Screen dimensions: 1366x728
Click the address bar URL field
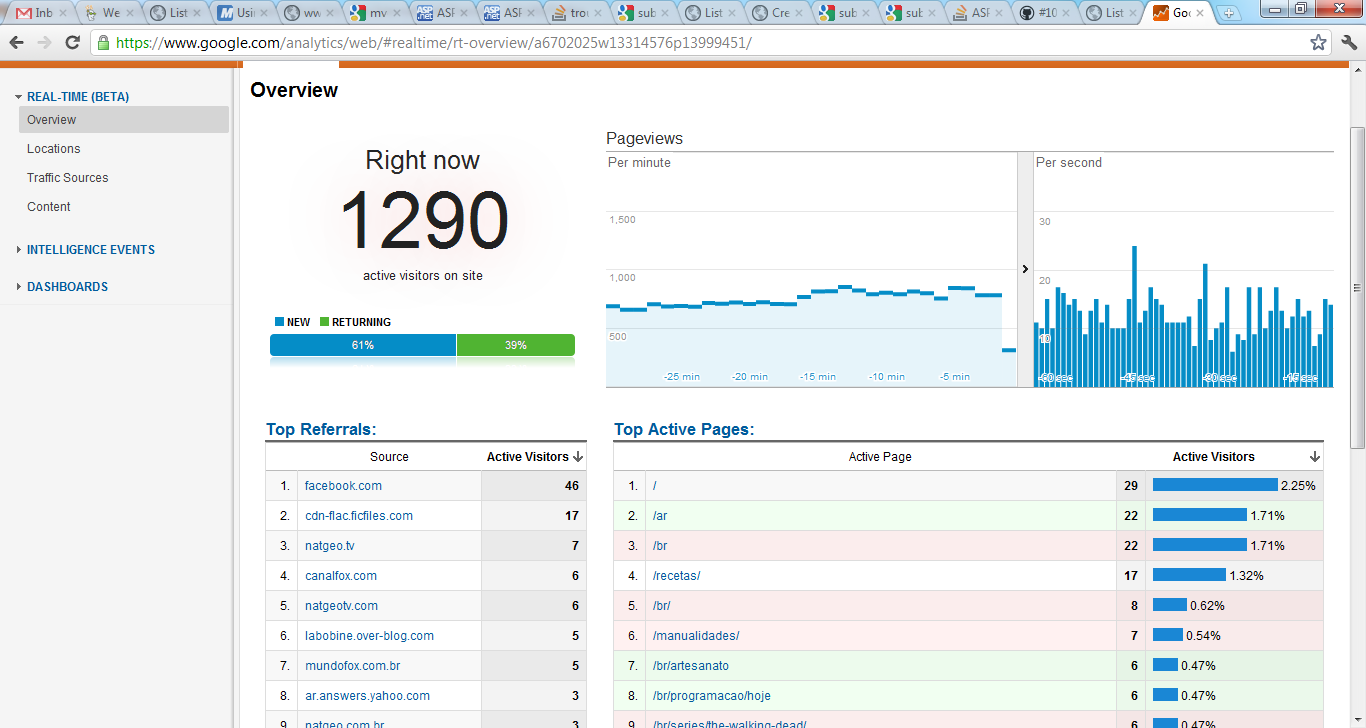pos(710,43)
